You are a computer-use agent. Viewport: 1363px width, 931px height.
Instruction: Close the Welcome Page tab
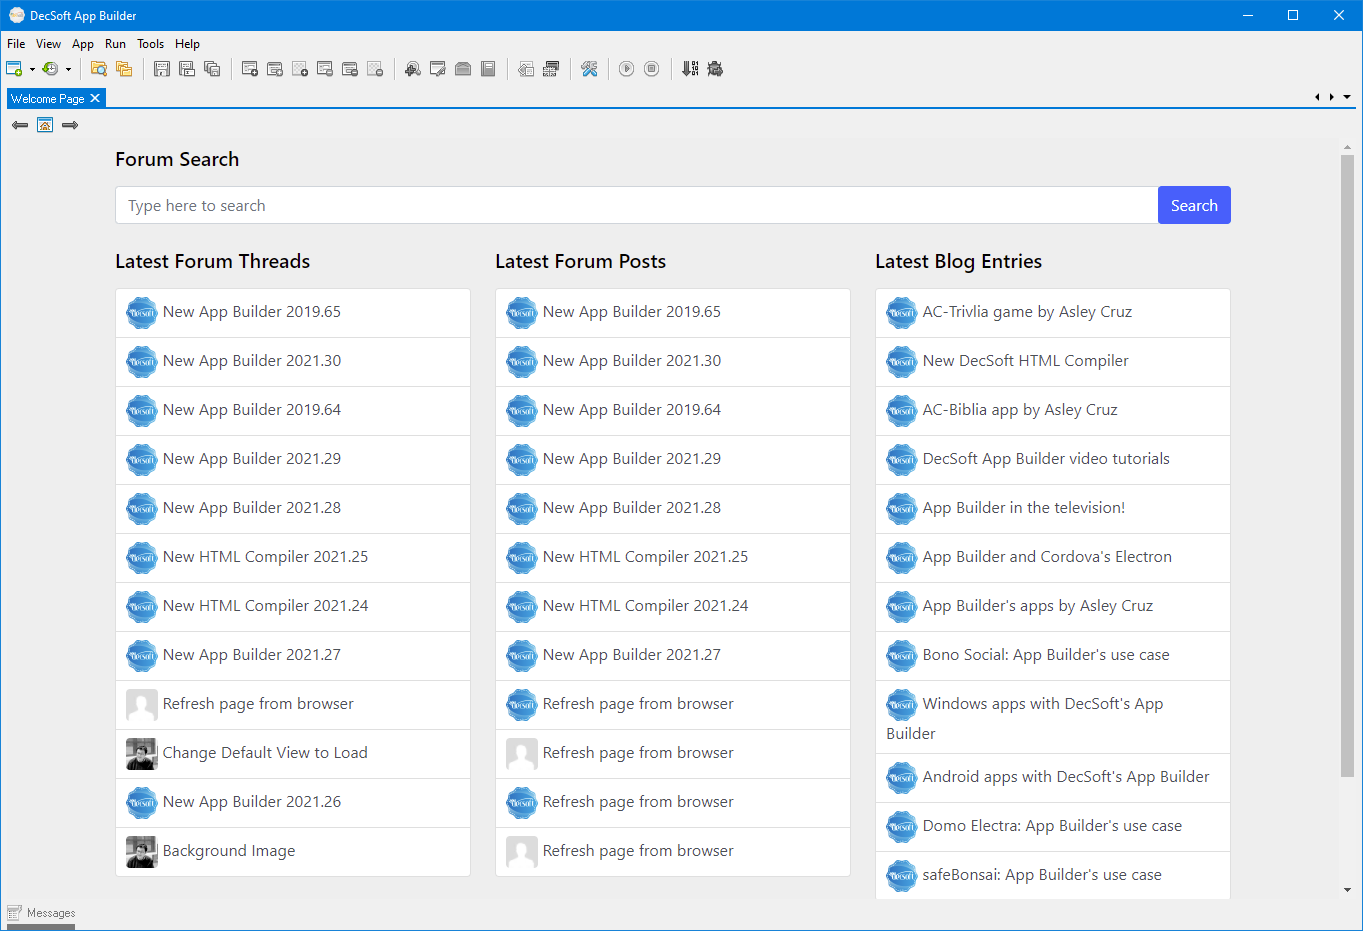click(x=95, y=98)
